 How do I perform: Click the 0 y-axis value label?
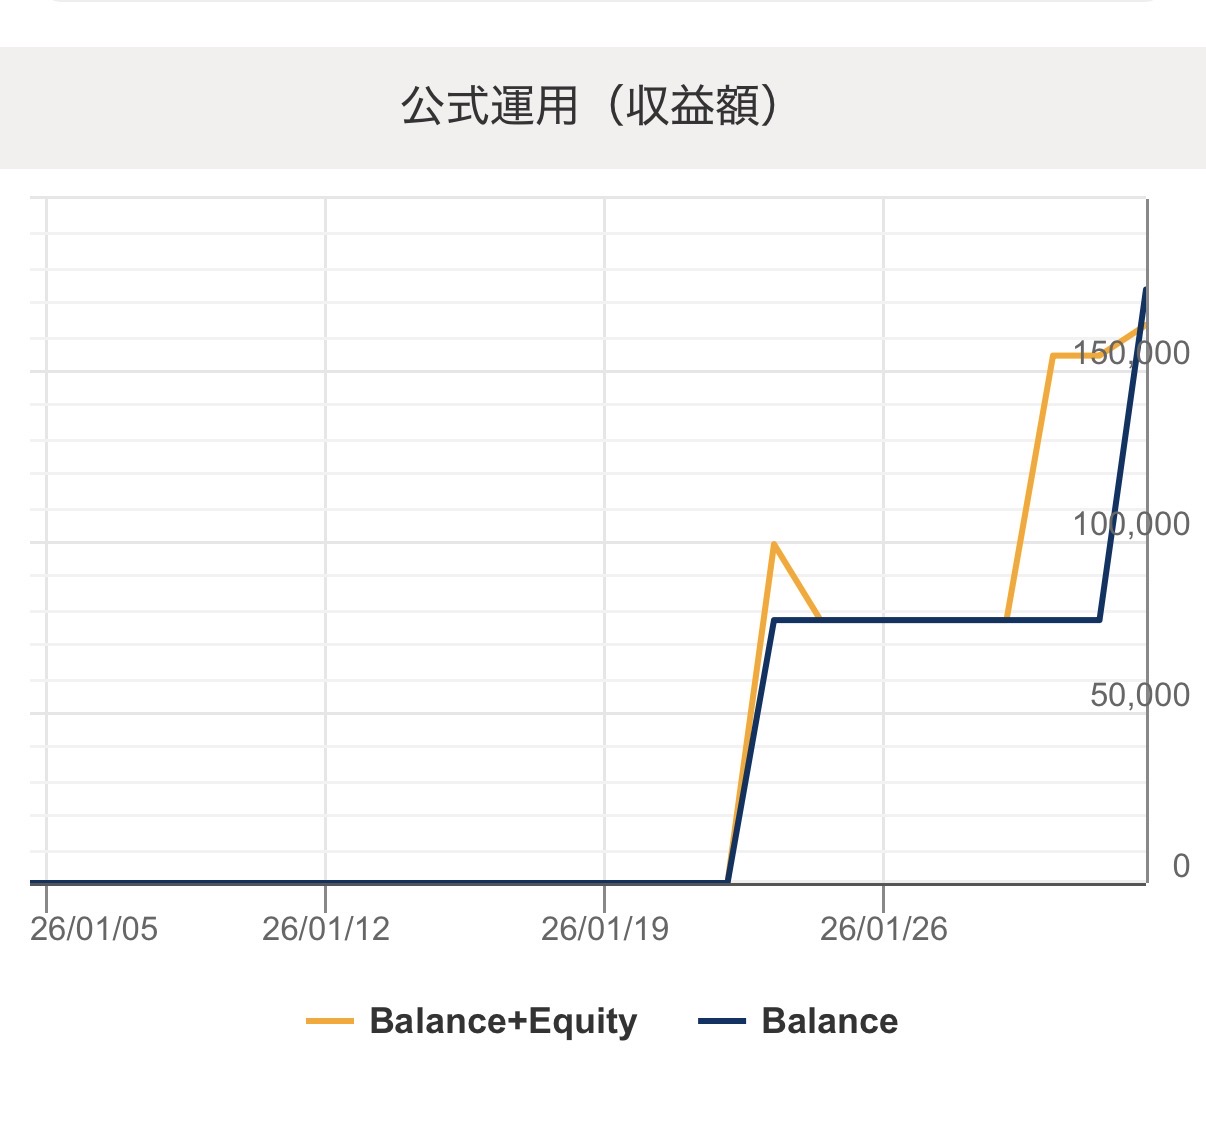click(1181, 866)
